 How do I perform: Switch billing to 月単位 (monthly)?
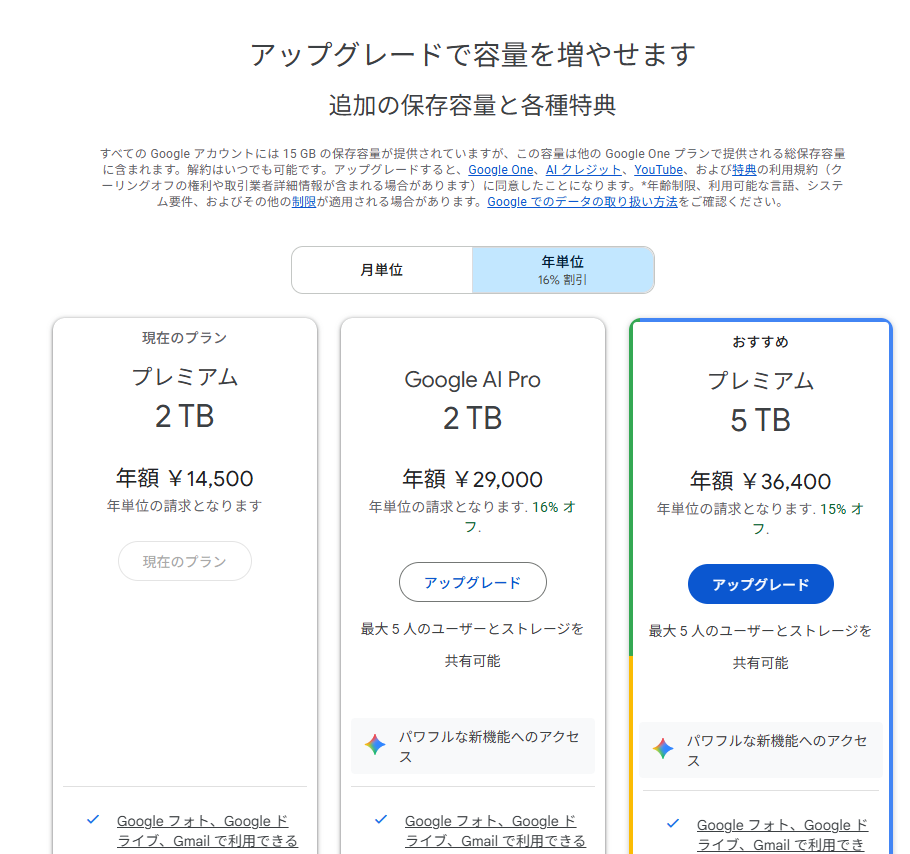(x=382, y=270)
